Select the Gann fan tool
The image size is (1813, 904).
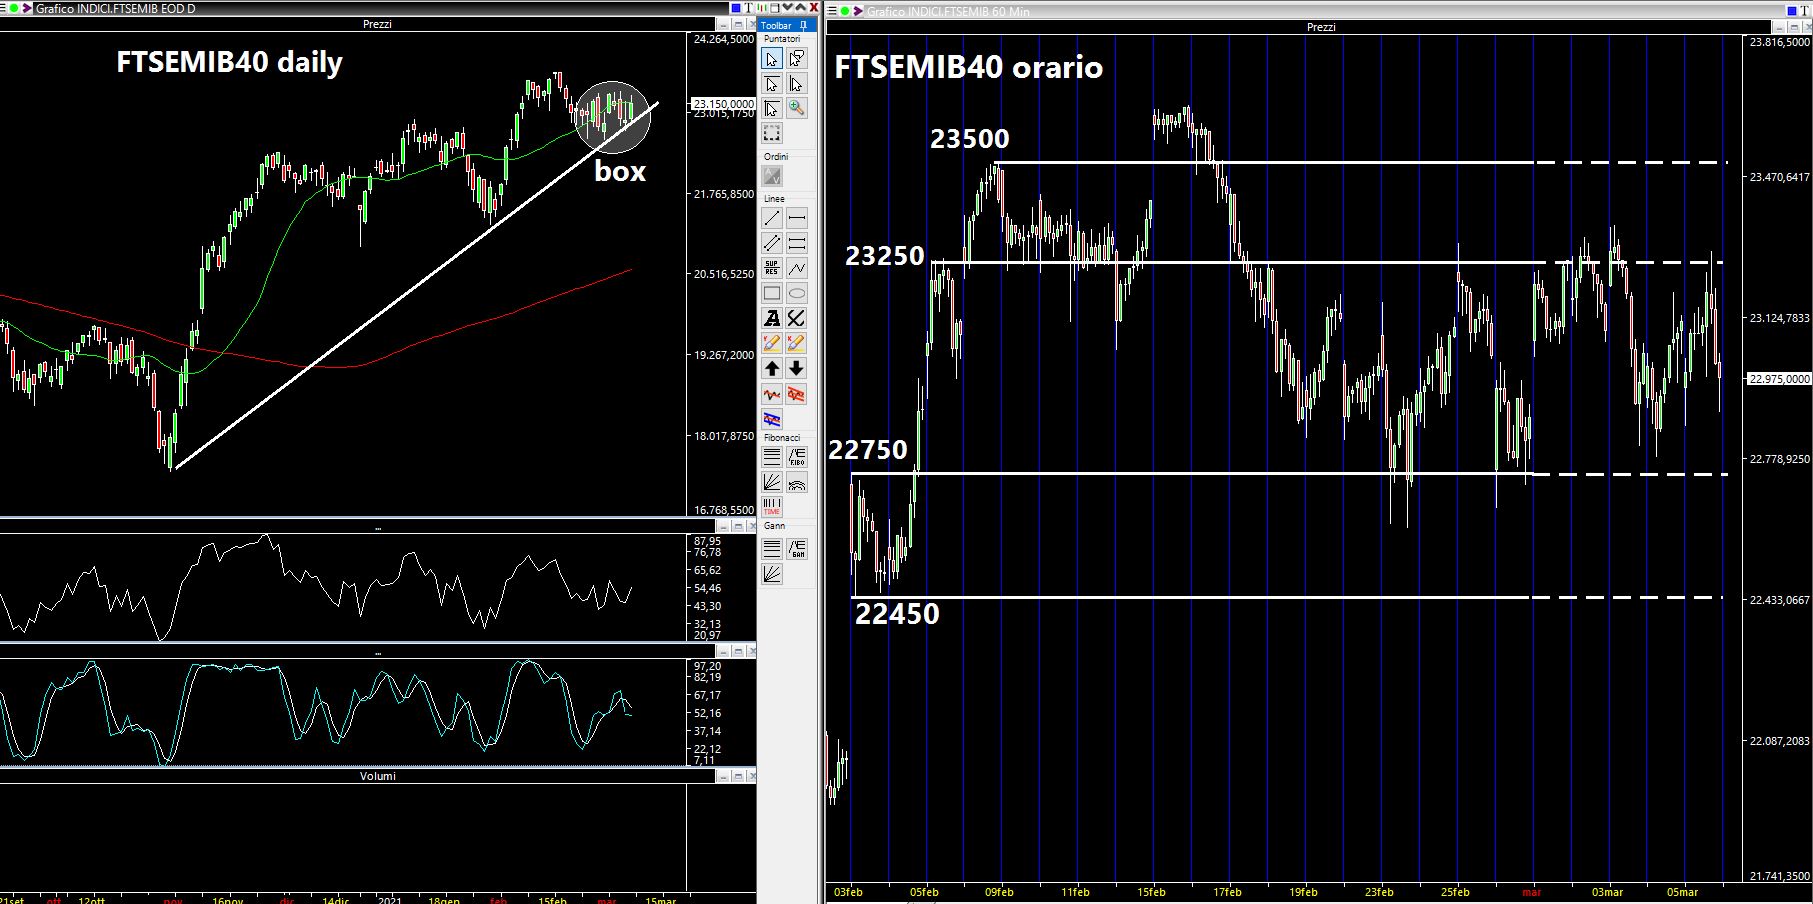(x=772, y=574)
